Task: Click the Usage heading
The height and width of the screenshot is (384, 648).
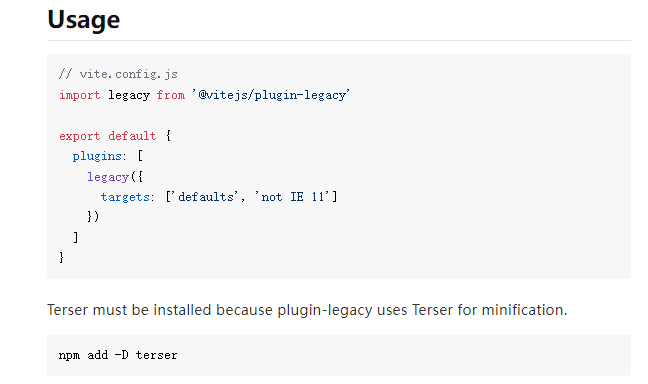Action: (83, 19)
